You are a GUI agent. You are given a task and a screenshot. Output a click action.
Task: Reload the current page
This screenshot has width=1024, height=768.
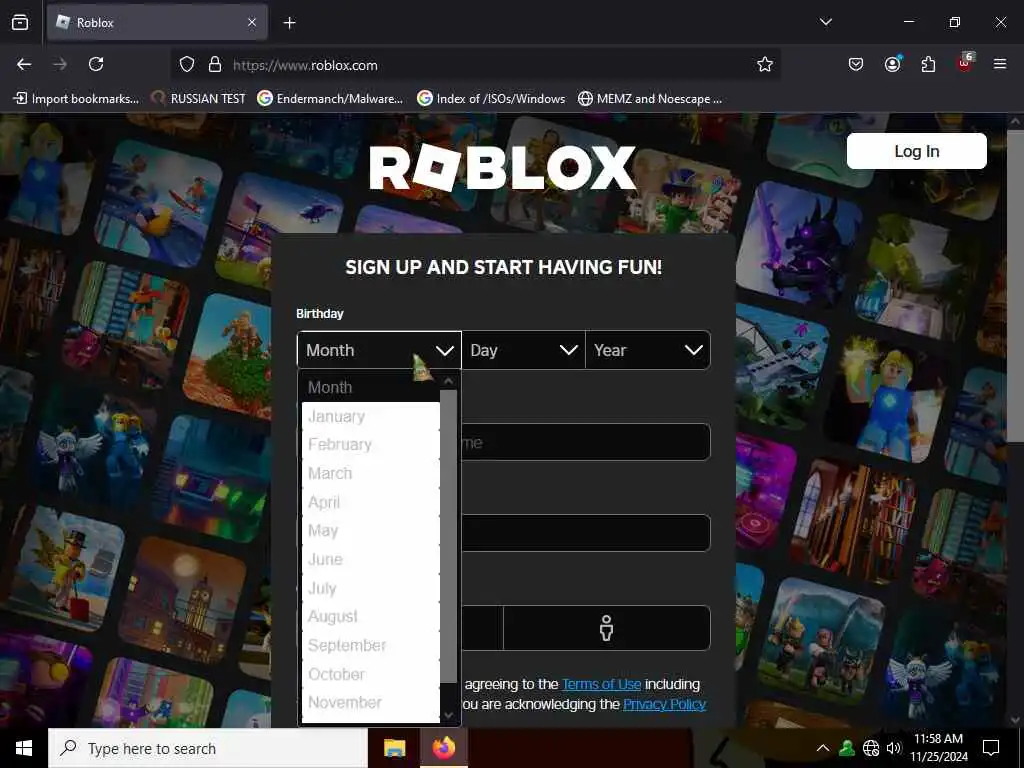pyautogui.click(x=96, y=64)
